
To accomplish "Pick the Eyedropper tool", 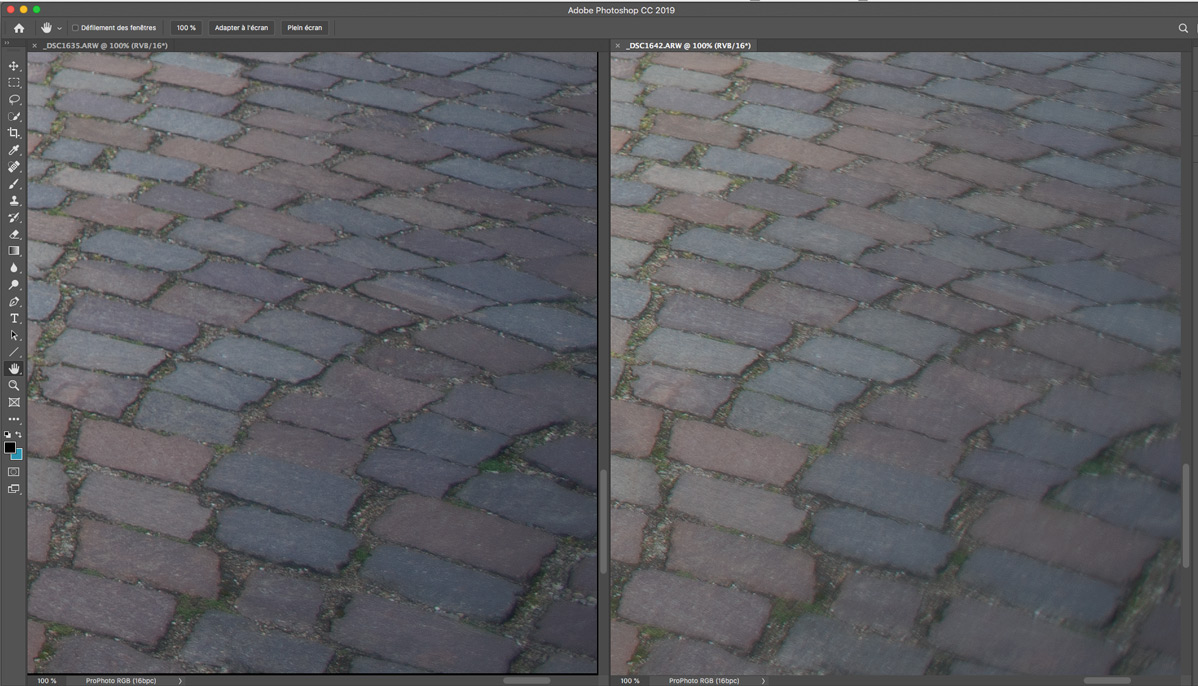I will click(14, 150).
